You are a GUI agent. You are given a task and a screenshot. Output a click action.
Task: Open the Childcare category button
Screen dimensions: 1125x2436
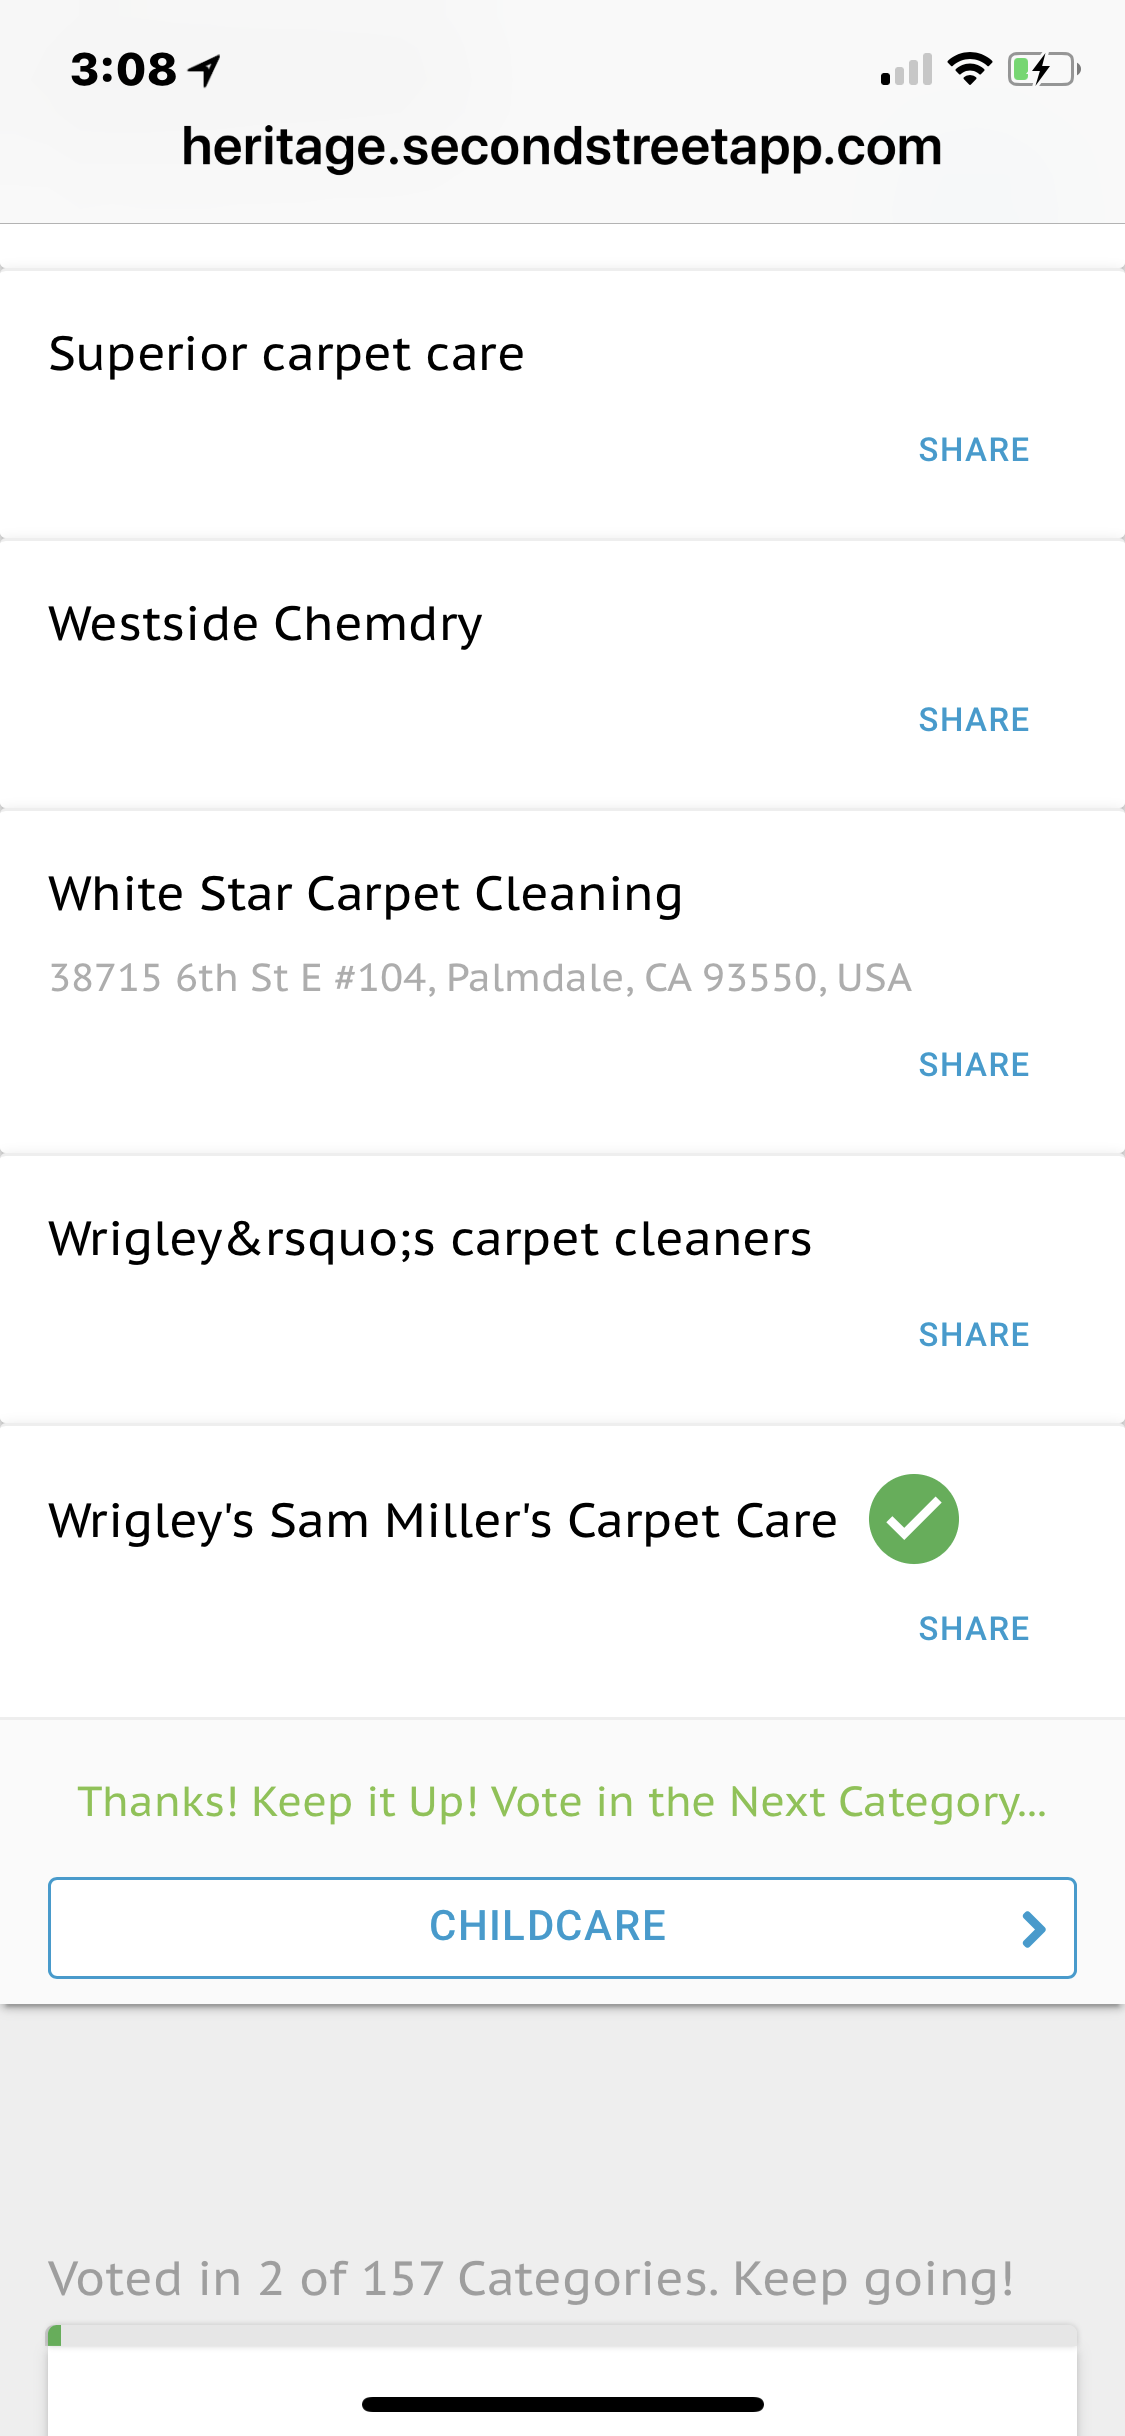coord(548,1927)
